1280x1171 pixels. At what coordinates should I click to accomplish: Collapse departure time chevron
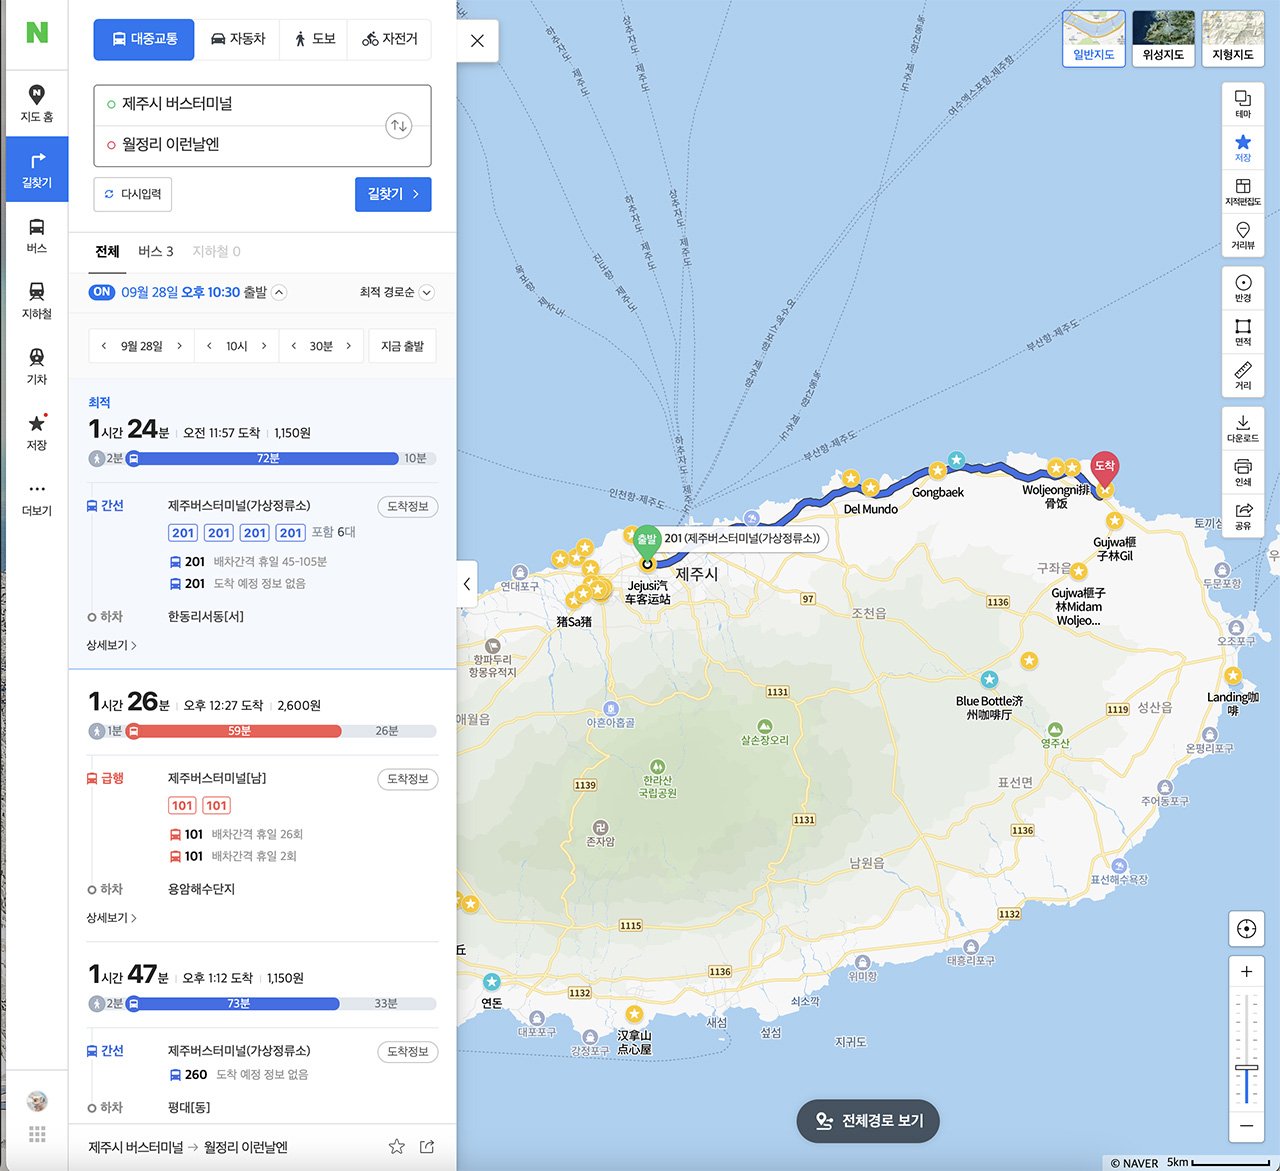[279, 293]
